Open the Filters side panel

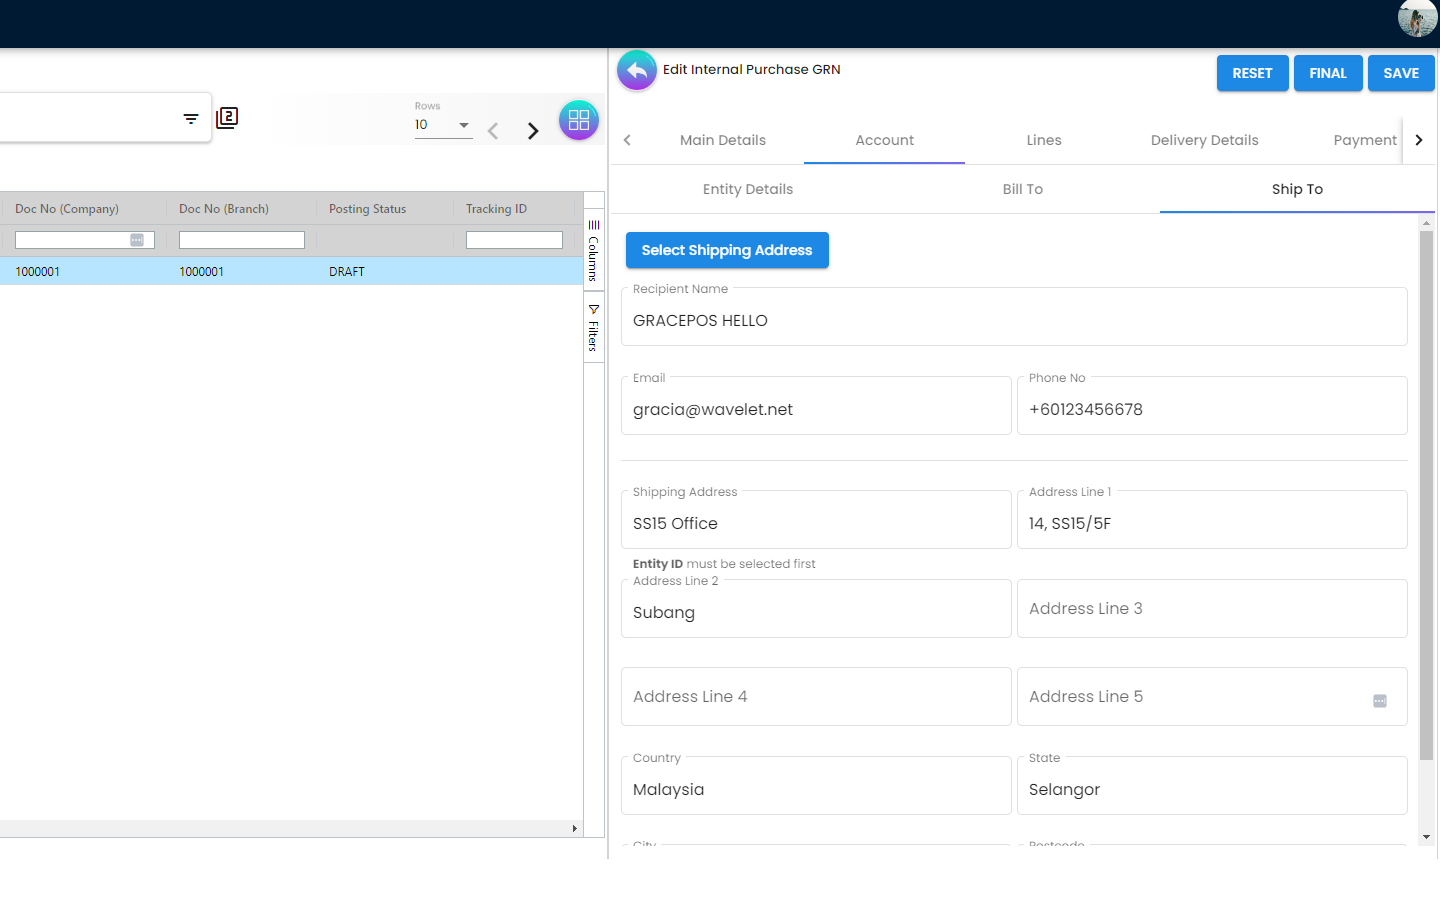click(x=593, y=328)
